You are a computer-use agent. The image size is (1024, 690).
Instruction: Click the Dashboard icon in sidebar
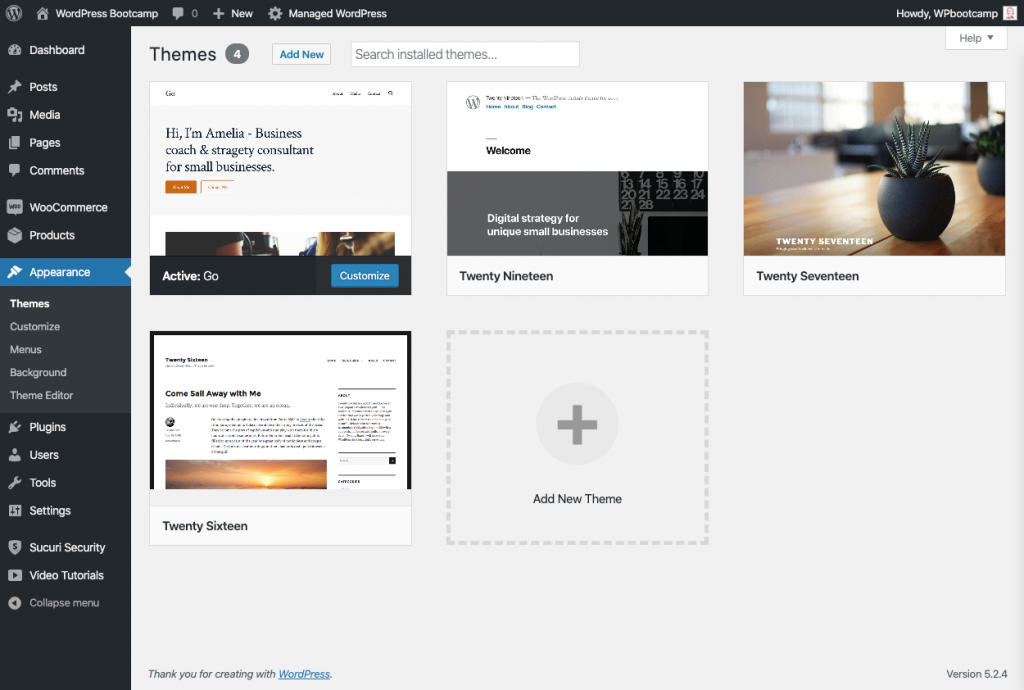[14, 50]
